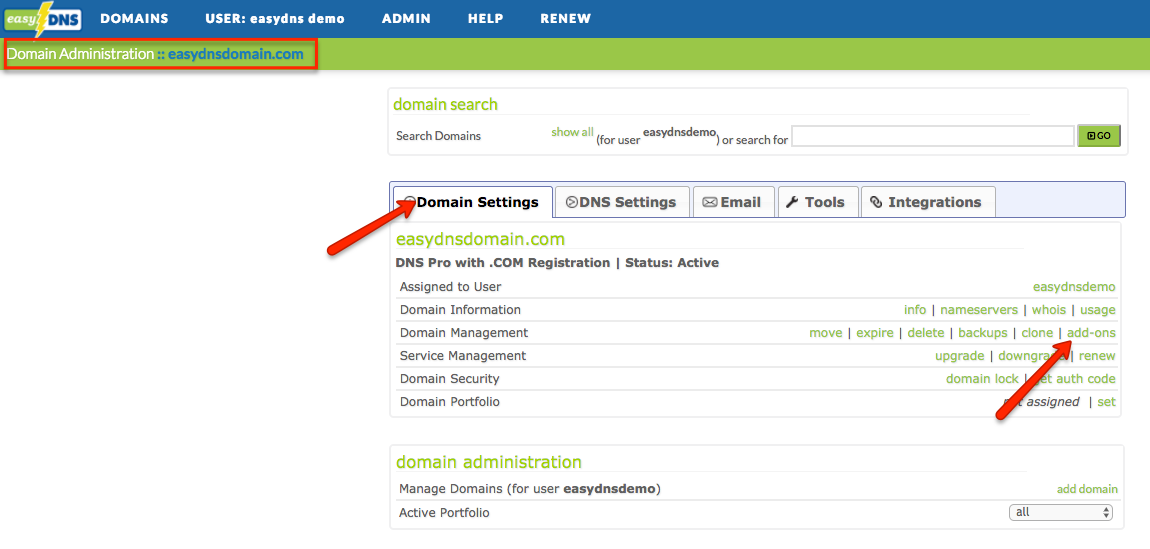1150x549 pixels.
Task: Click the expire domain link
Action: (875, 333)
